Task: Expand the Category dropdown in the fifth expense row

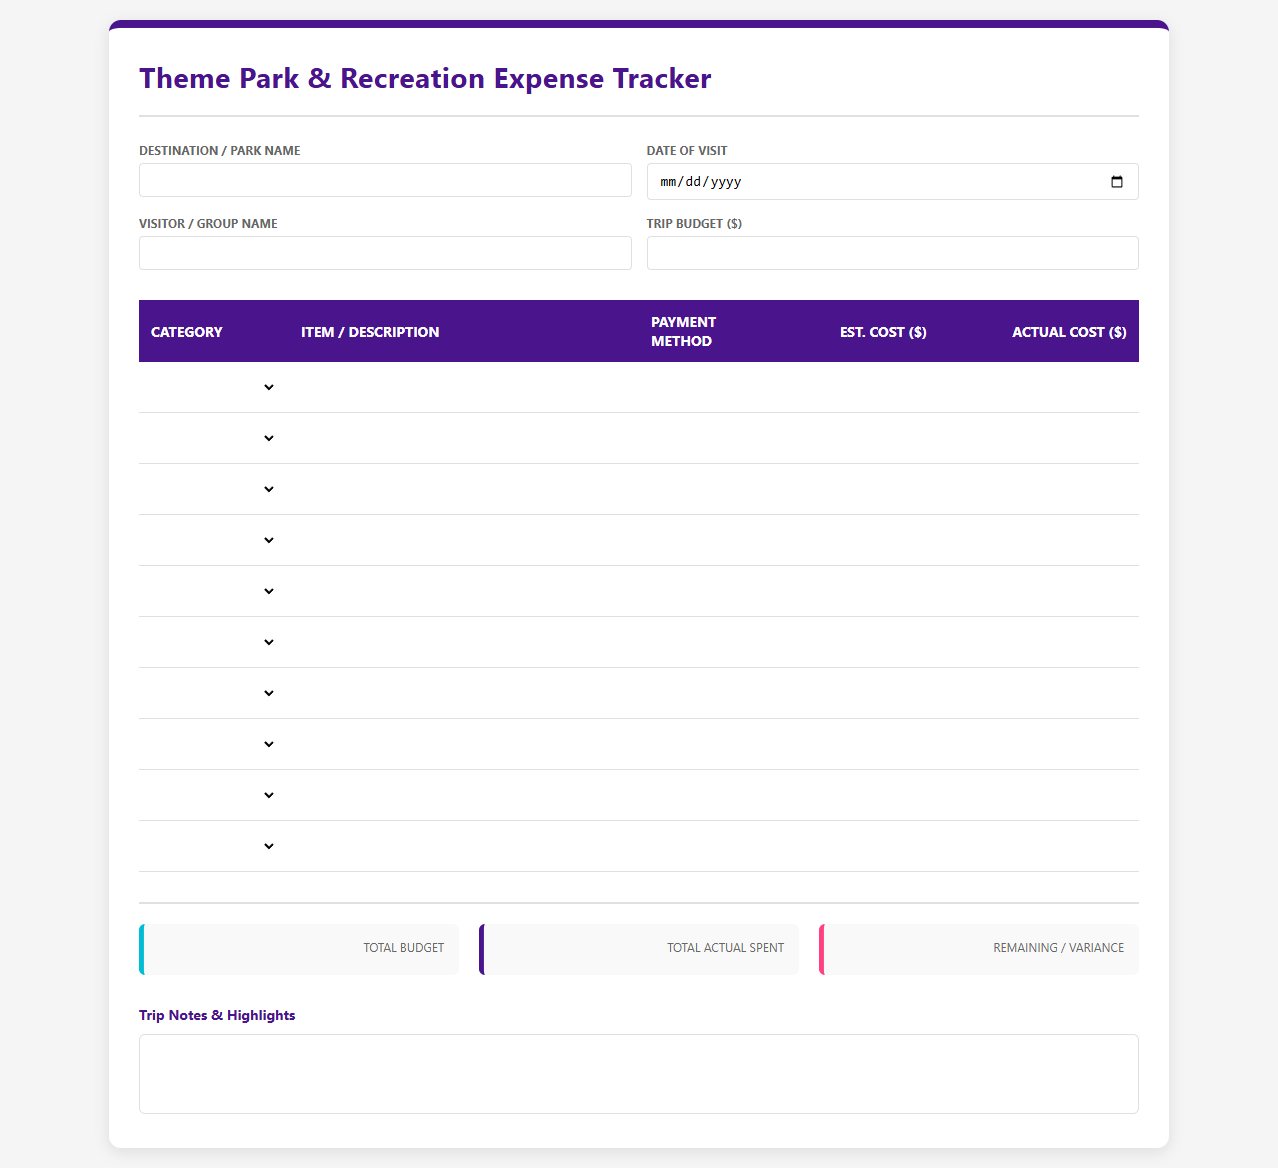Action: [x=213, y=591]
